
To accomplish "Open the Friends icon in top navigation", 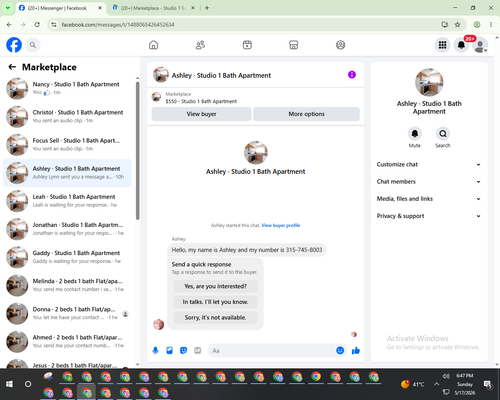I will tap(200, 45).
